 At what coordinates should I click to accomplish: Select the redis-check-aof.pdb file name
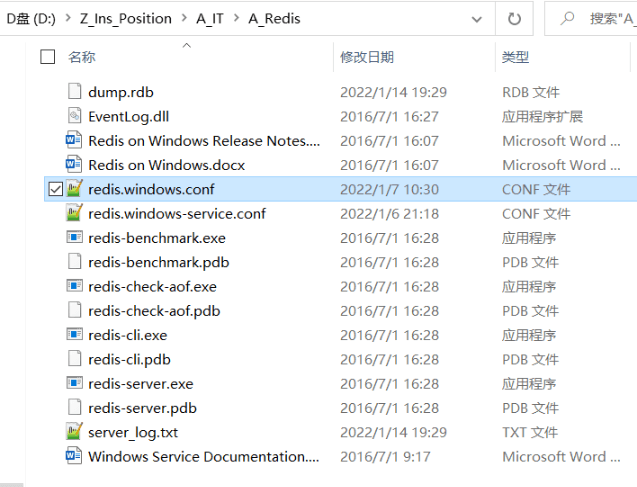(x=154, y=311)
